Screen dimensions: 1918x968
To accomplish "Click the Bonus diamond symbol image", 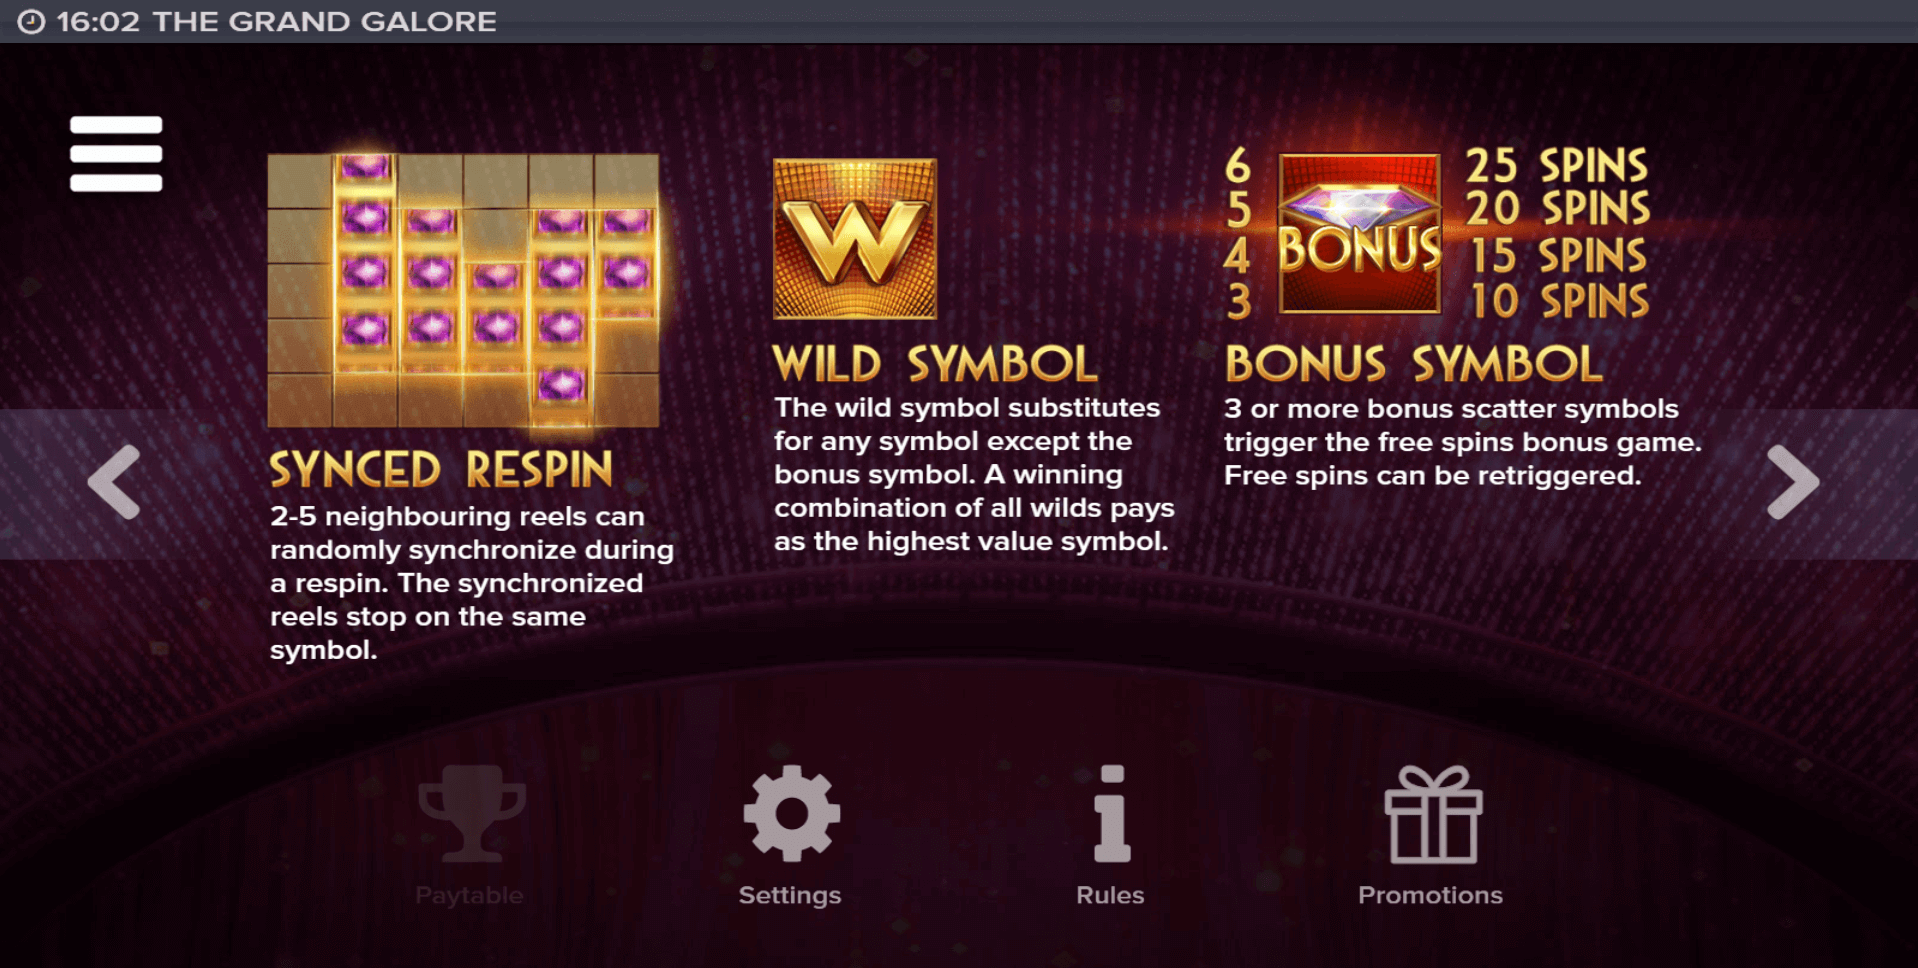I will tap(1360, 234).
